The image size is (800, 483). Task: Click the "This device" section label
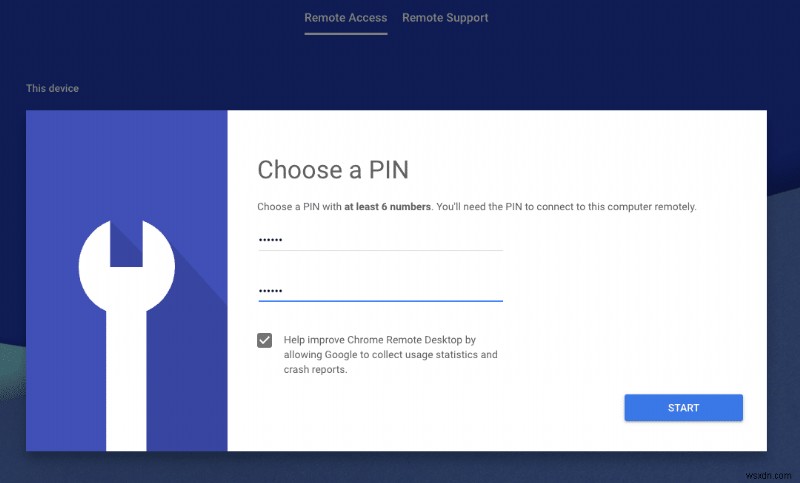[52, 89]
